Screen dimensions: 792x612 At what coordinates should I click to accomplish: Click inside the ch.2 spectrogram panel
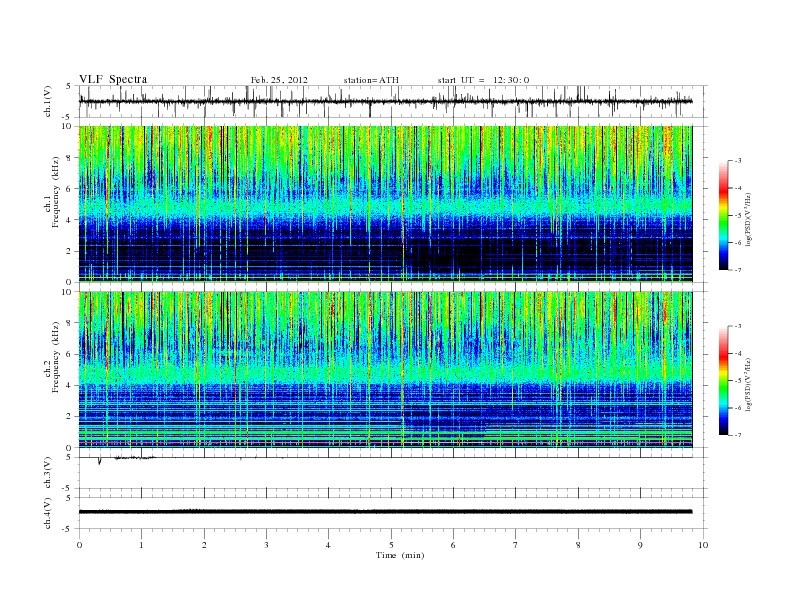pyautogui.click(x=385, y=369)
